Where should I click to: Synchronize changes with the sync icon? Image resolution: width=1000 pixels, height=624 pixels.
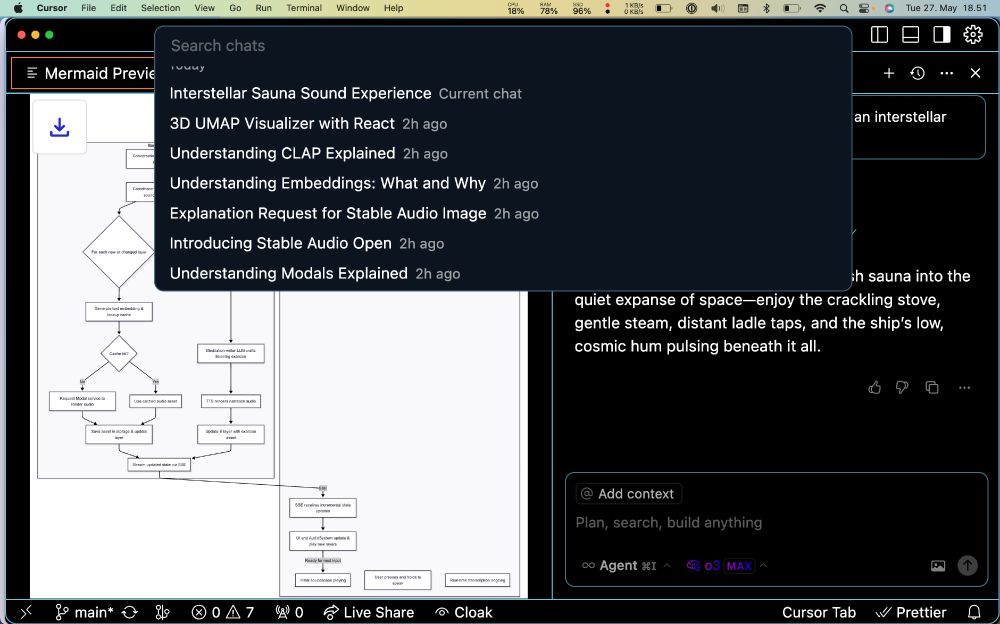click(x=129, y=613)
